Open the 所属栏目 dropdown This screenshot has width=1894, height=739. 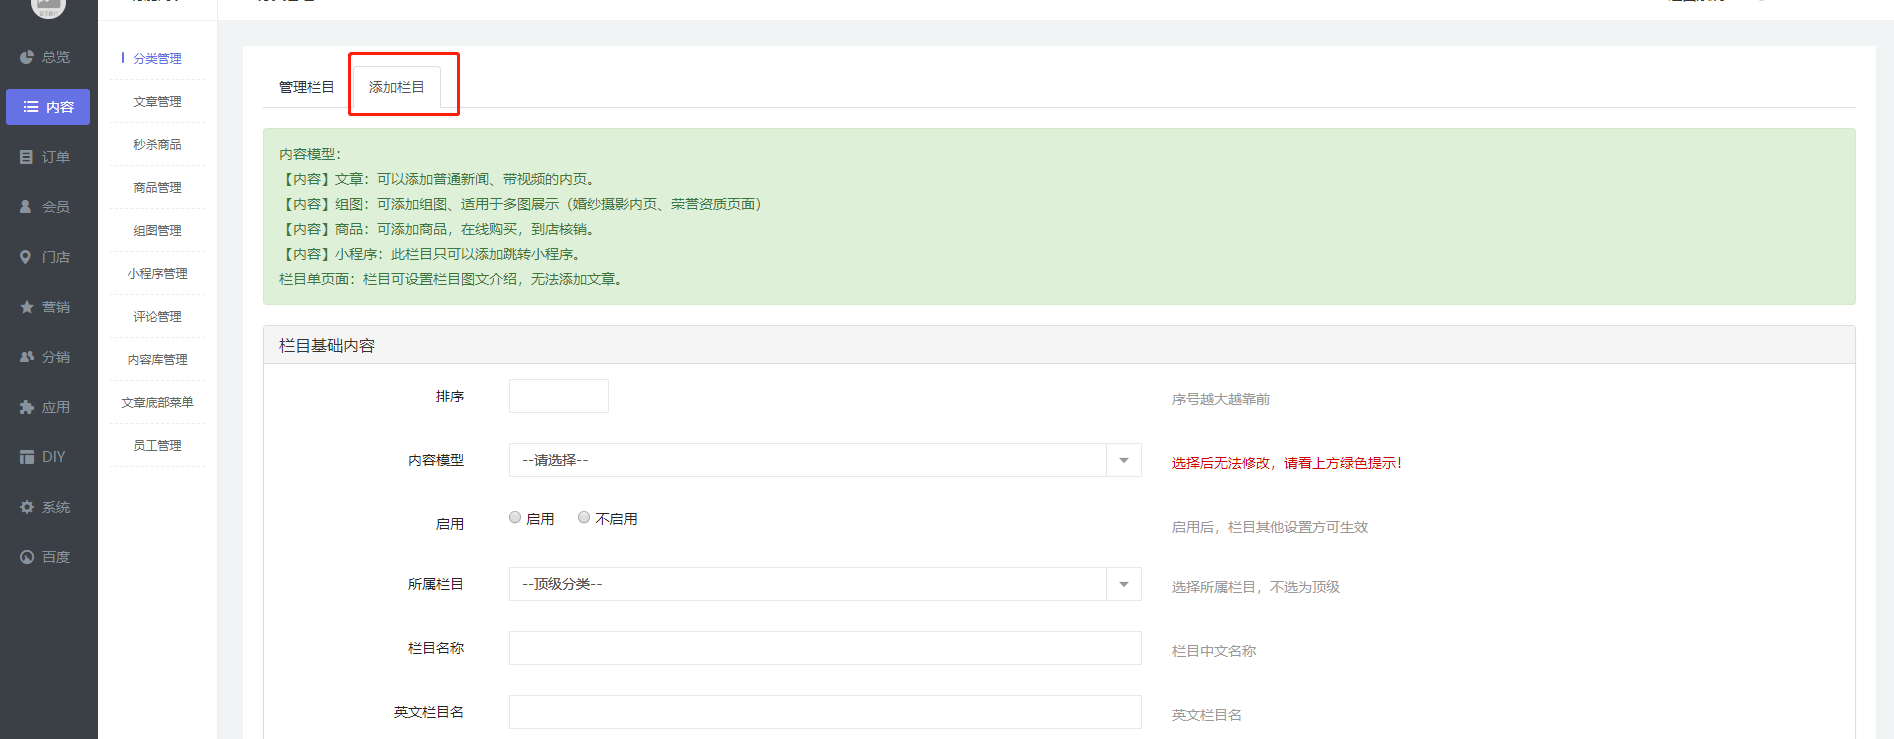coord(825,584)
